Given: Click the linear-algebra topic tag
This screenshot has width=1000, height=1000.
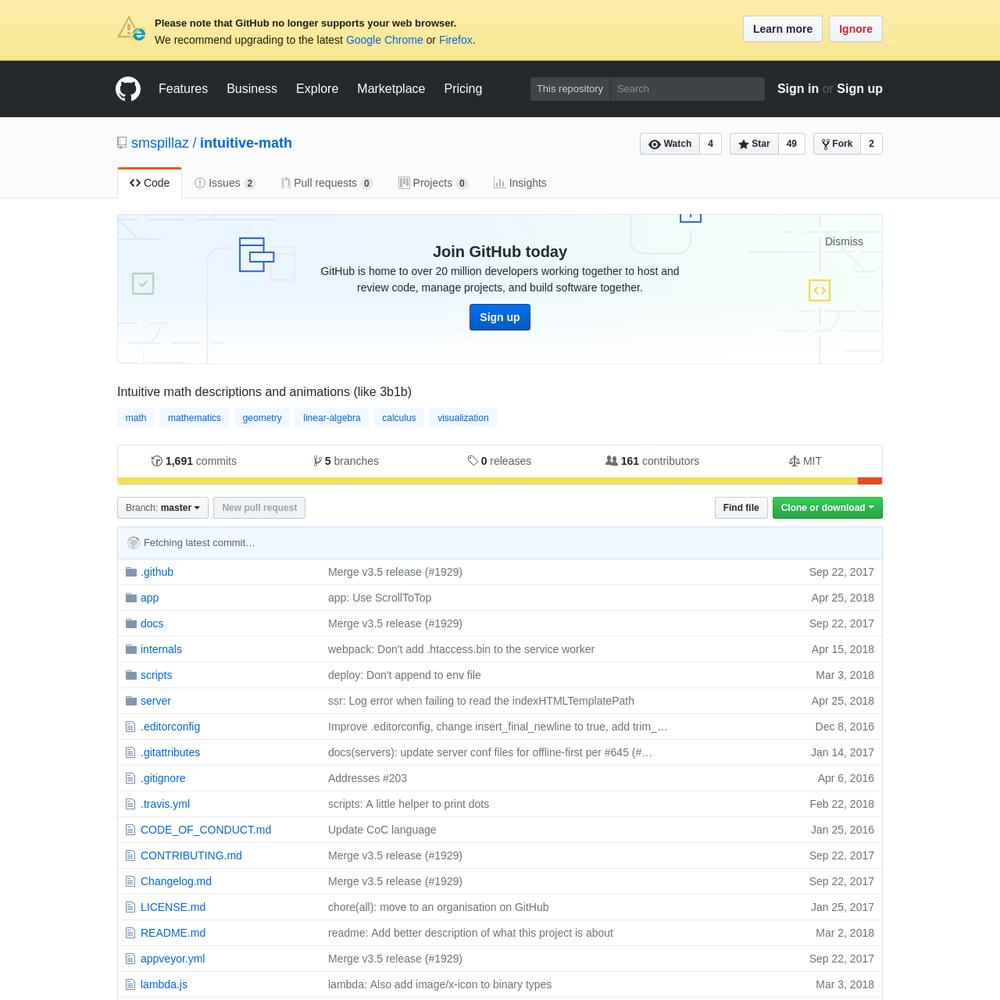Looking at the screenshot, I should click(x=332, y=418).
